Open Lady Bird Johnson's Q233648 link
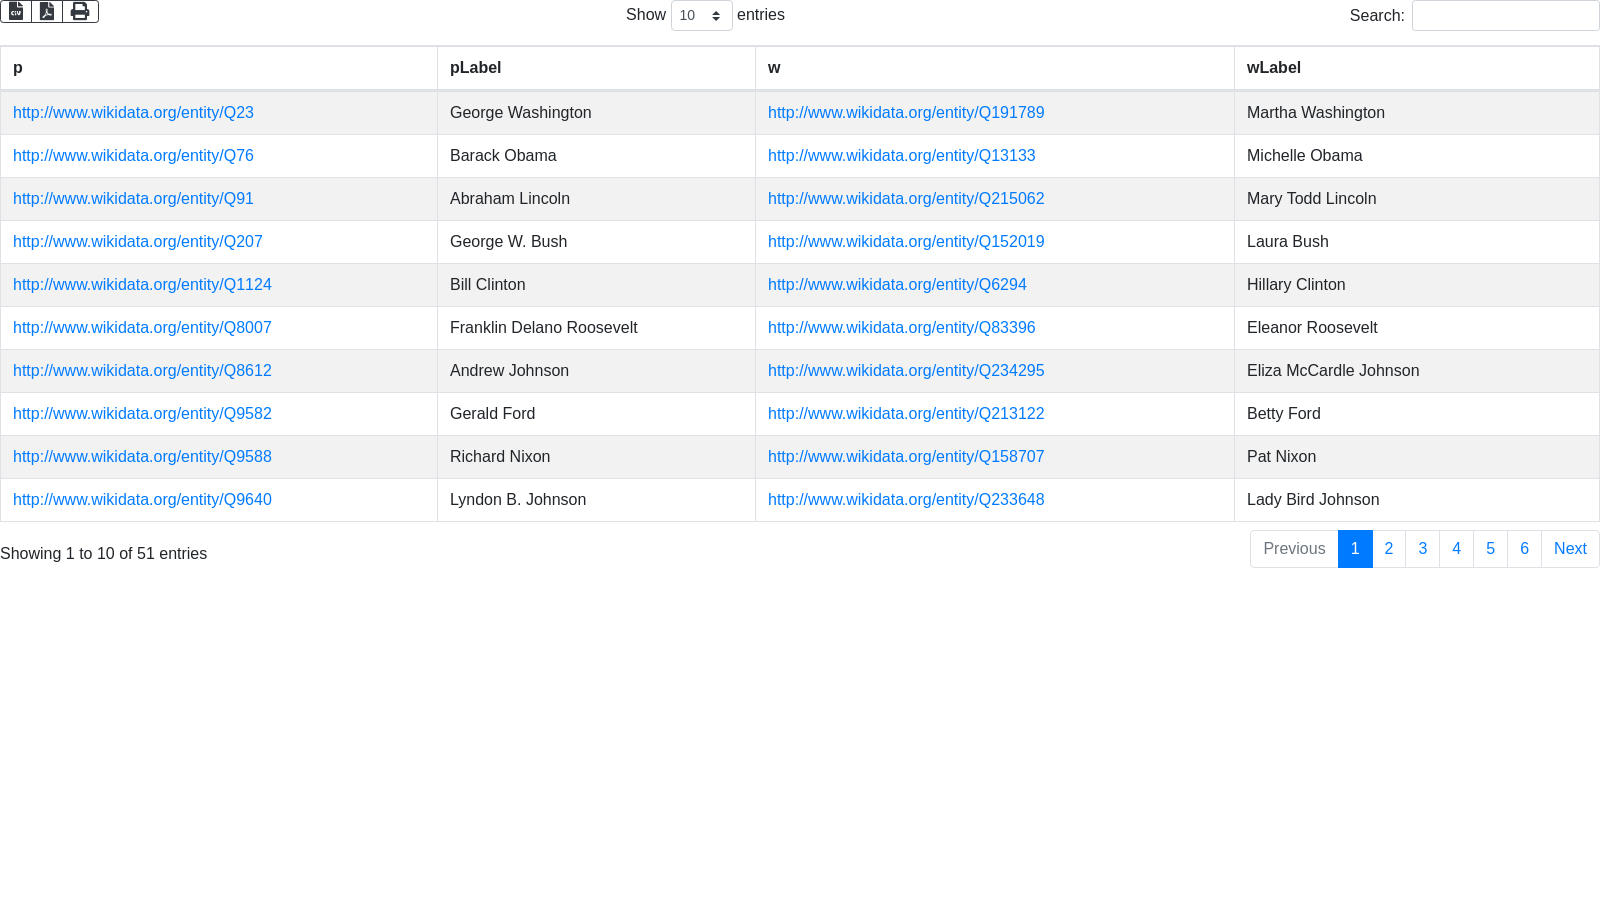Screen dimensions: 1600x900 pyautogui.click(x=906, y=500)
